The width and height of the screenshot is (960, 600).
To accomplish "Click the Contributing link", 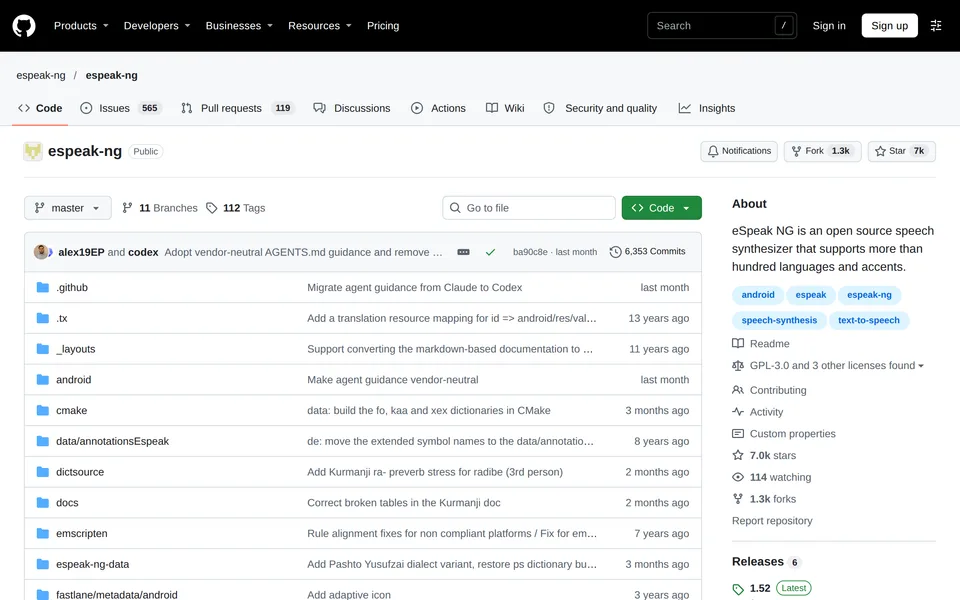I will click(778, 390).
